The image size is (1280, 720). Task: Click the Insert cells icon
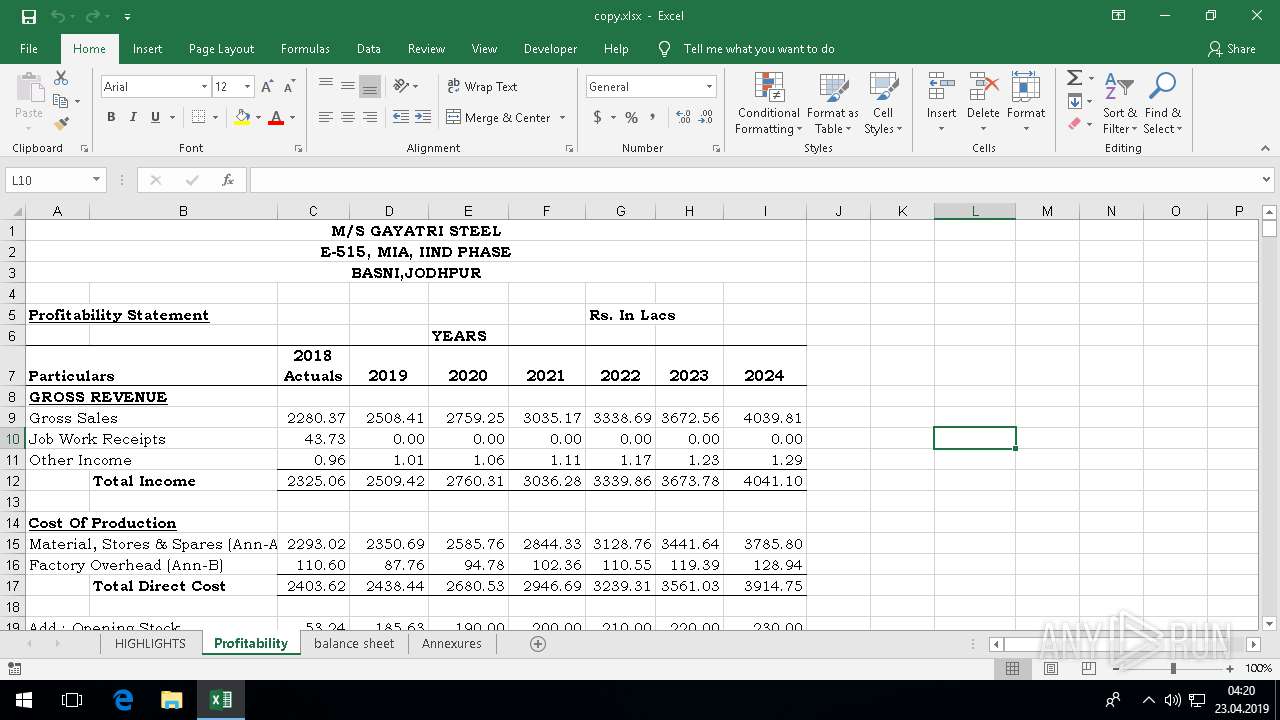(x=941, y=87)
